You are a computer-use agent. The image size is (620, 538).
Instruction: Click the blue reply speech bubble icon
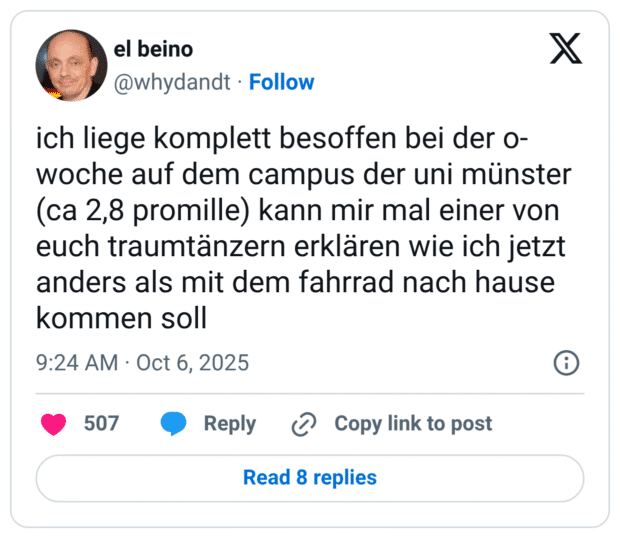click(173, 424)
